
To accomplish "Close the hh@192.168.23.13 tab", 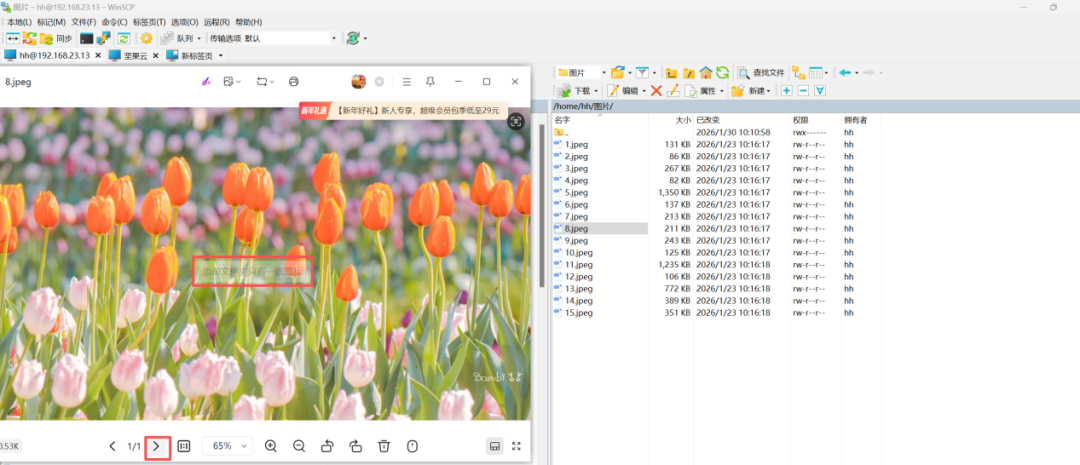I will 98,55.
